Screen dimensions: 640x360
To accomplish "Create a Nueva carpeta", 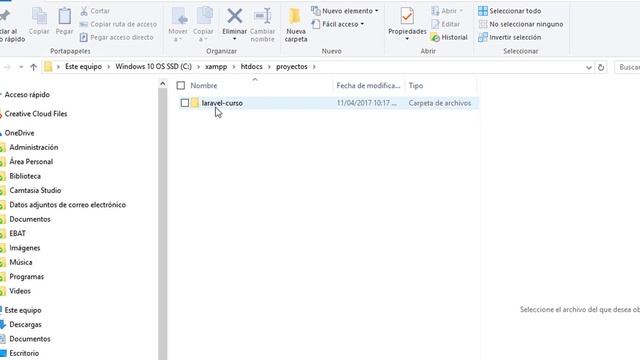I will [296, 24].
